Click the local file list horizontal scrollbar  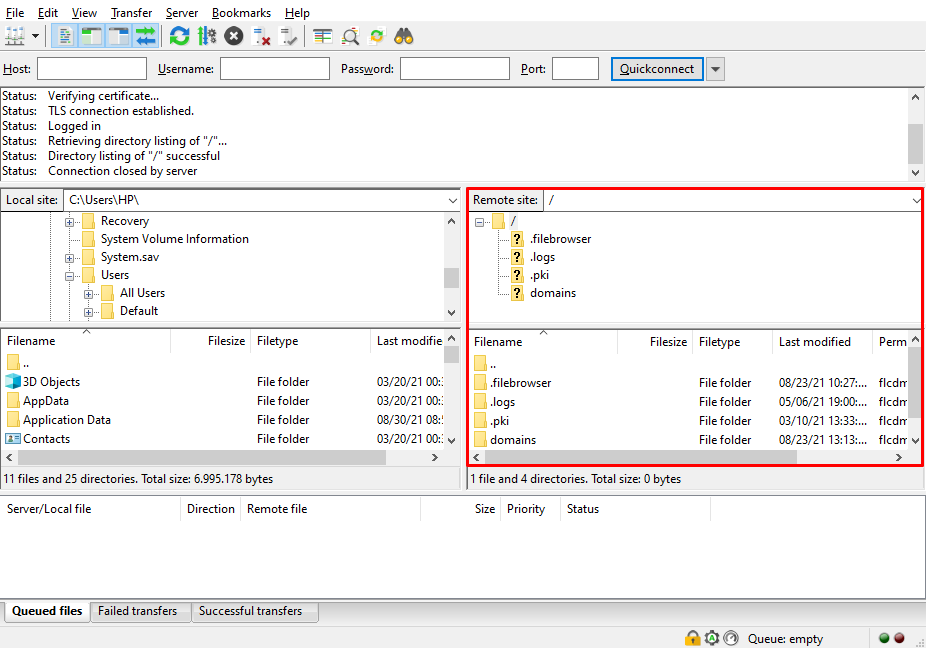tap(200, 457)
